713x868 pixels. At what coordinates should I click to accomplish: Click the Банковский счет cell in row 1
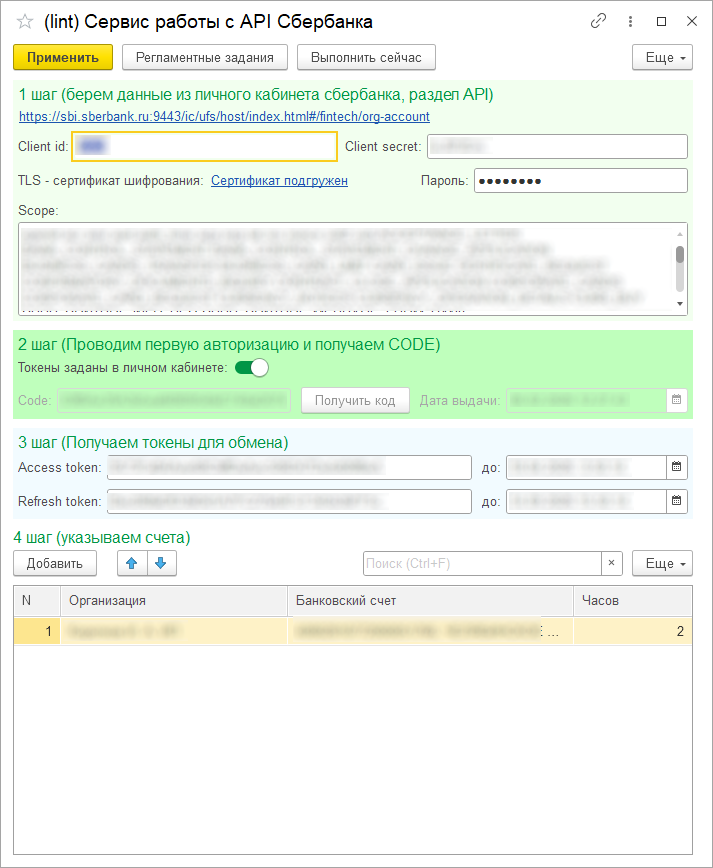[430, 631]
